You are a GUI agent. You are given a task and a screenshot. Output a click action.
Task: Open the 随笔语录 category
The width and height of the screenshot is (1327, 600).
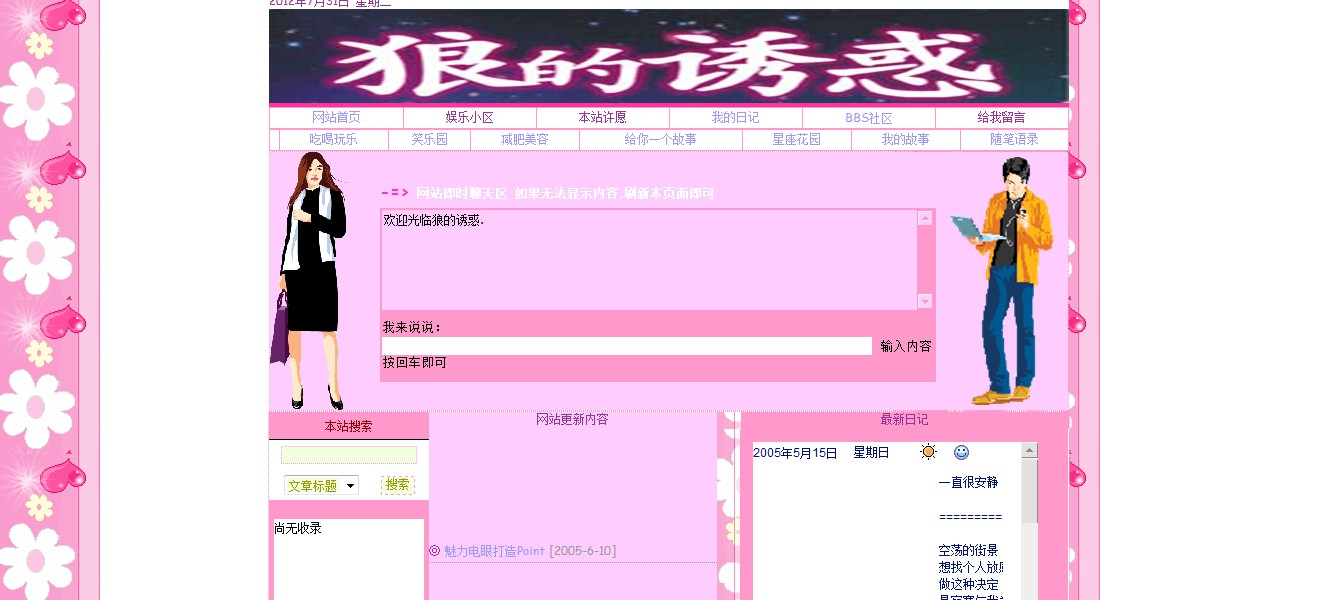coord(1015,140)
